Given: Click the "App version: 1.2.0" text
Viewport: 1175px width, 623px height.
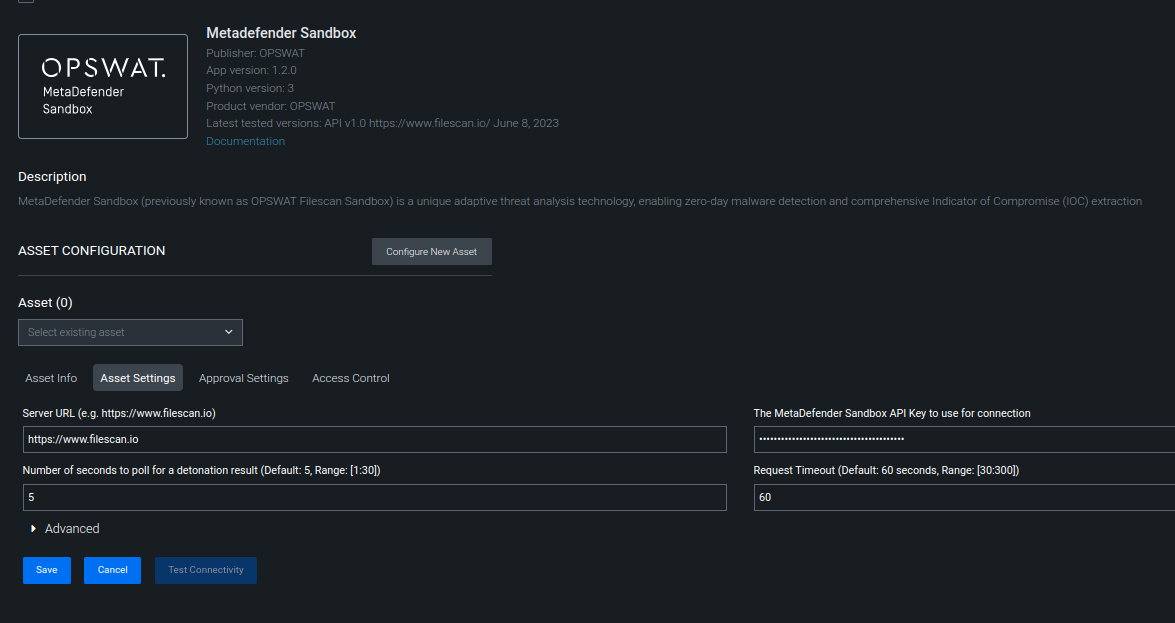Looking at the screenshot, I should (251, 70).
